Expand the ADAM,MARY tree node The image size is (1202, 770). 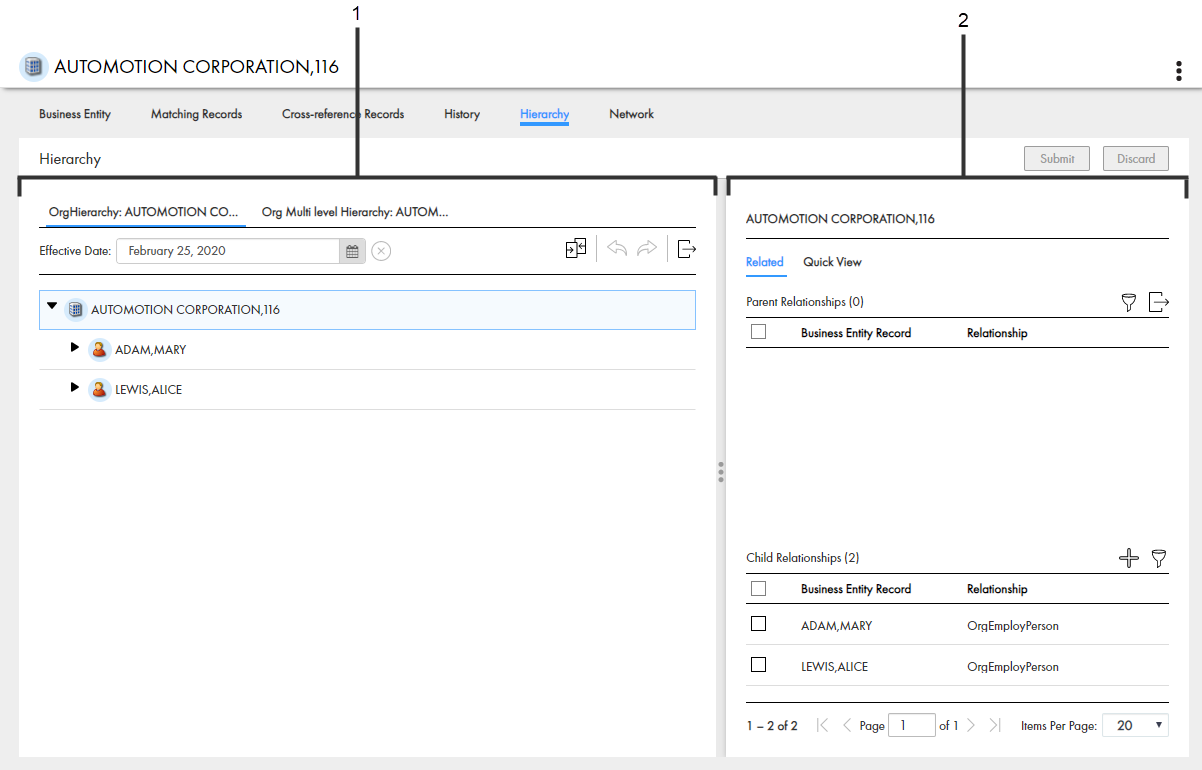pyautogui.click(x=74, y=348)
